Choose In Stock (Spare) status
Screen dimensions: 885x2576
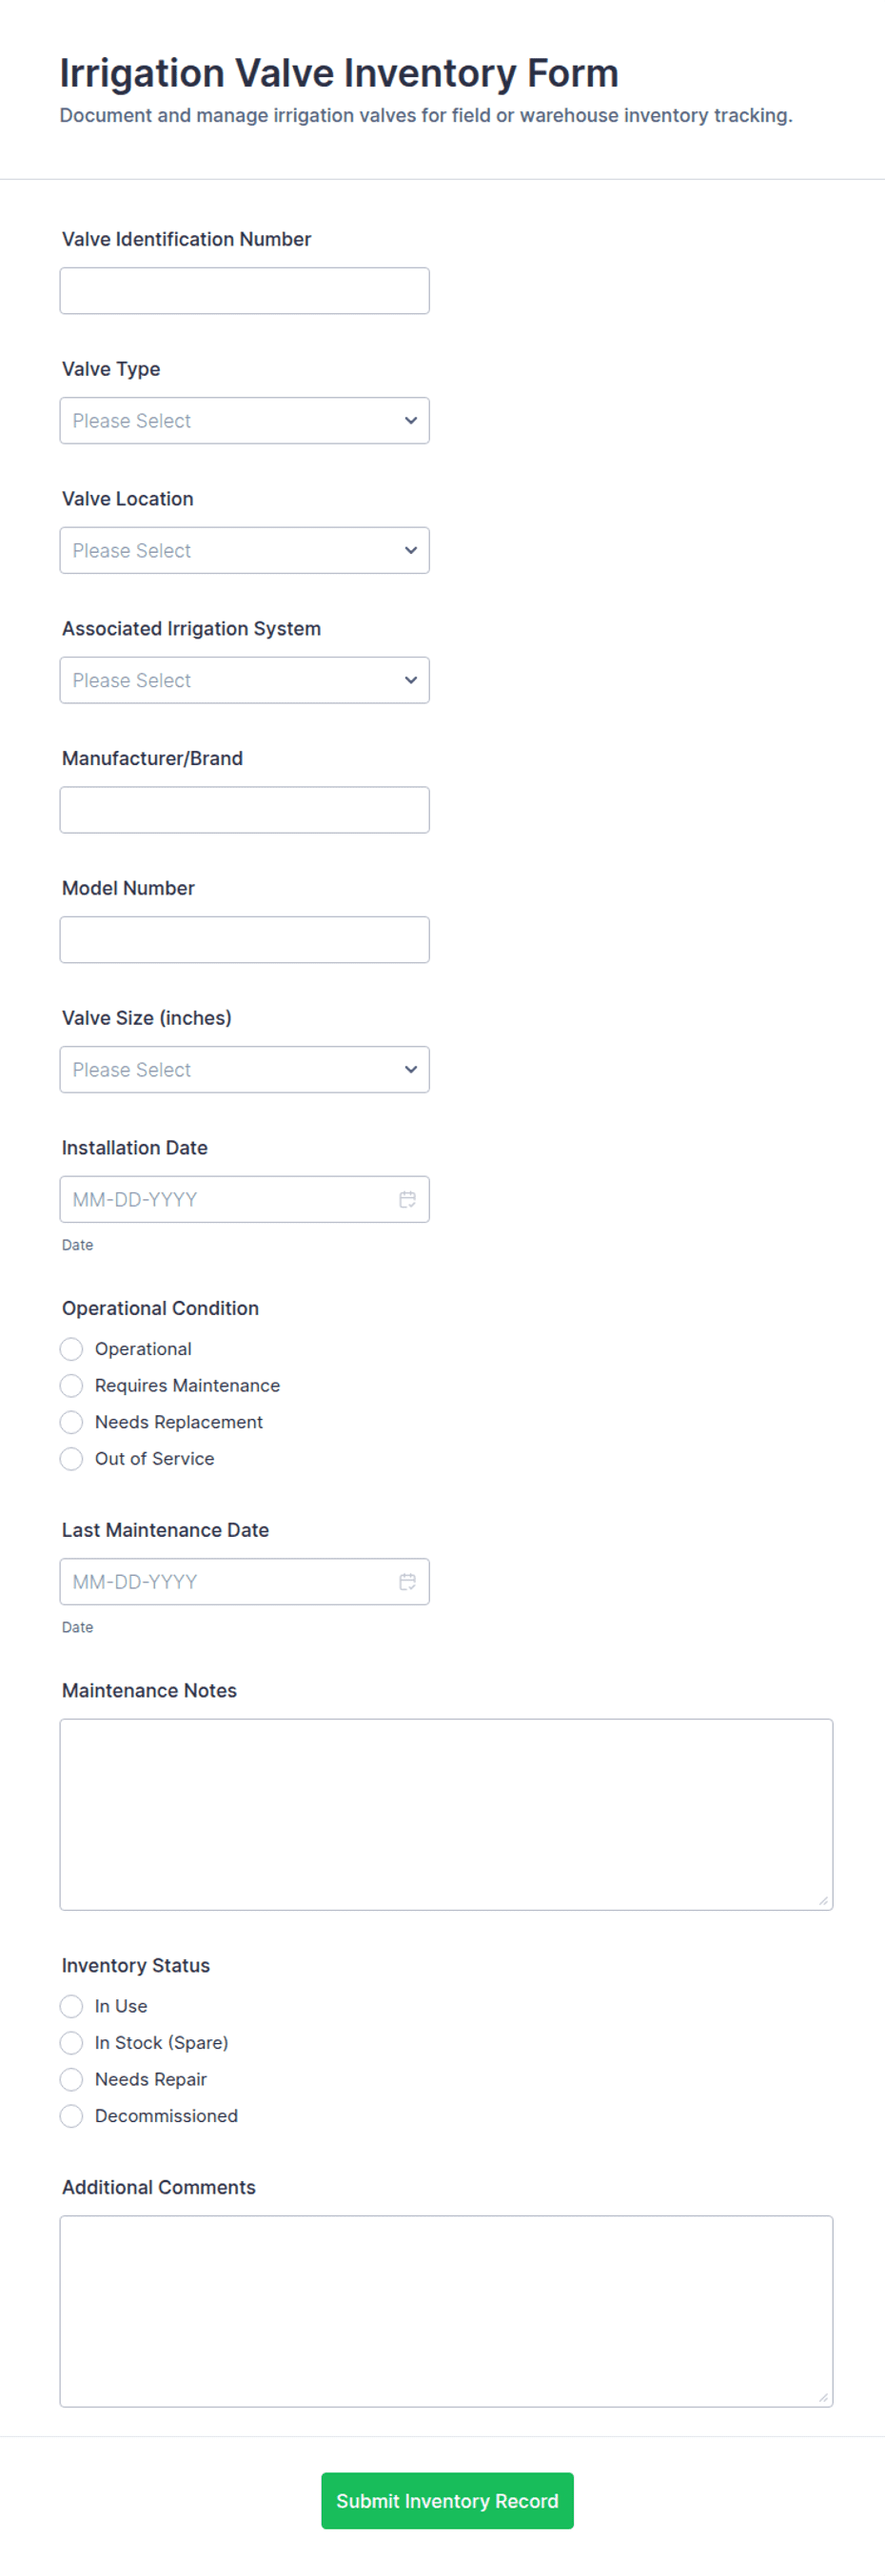(x=72, y=2042)
